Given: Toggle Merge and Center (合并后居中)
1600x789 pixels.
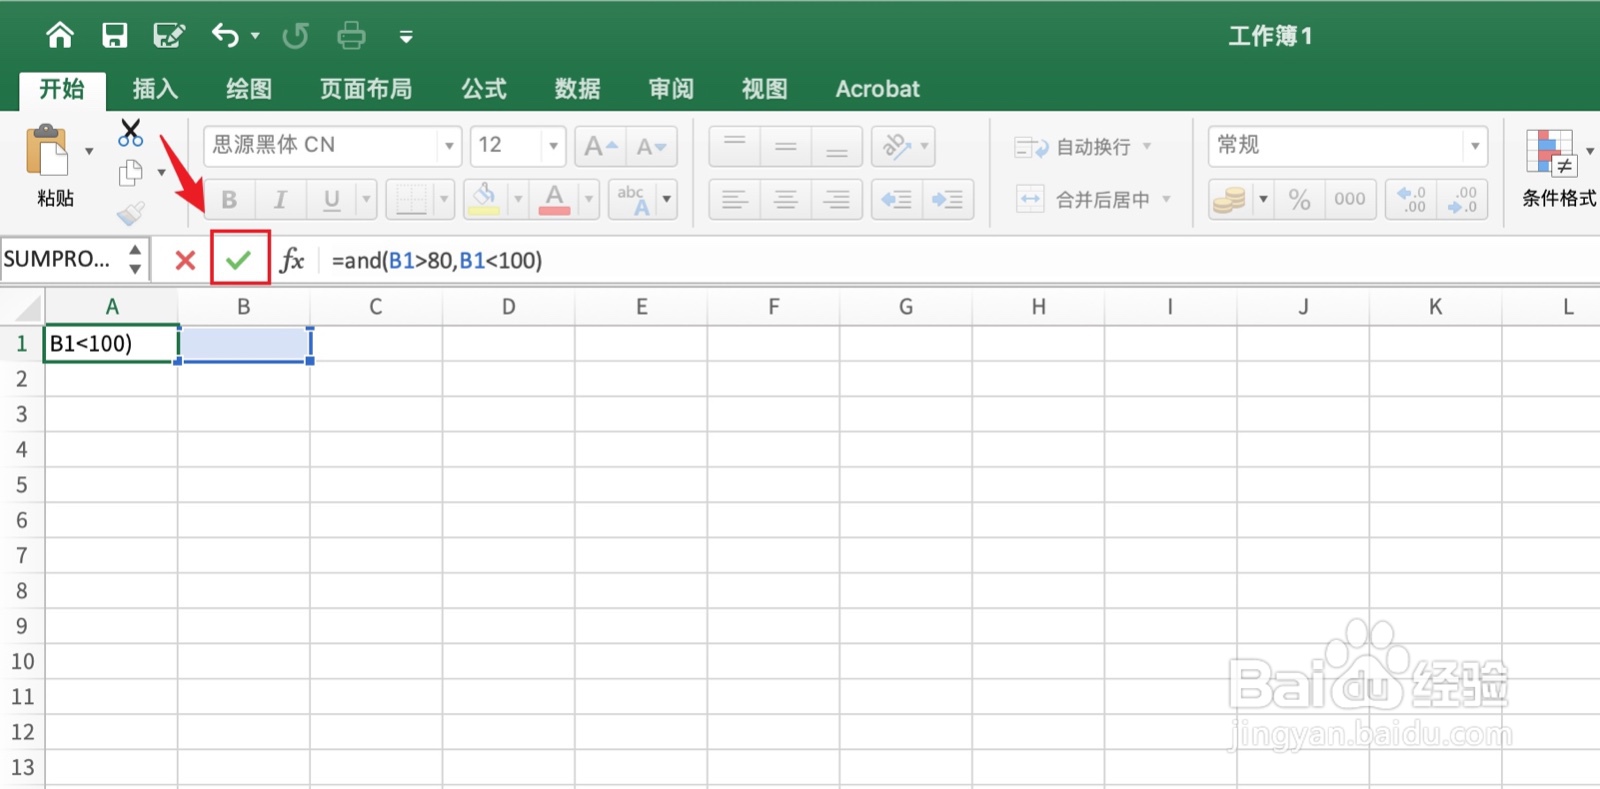Looking at the screenshot, I should (1092, 199).
